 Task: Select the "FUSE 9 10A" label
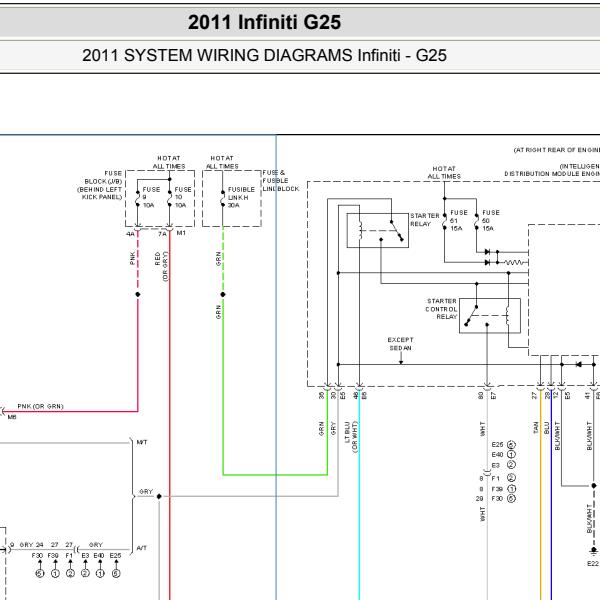(151, 197)
